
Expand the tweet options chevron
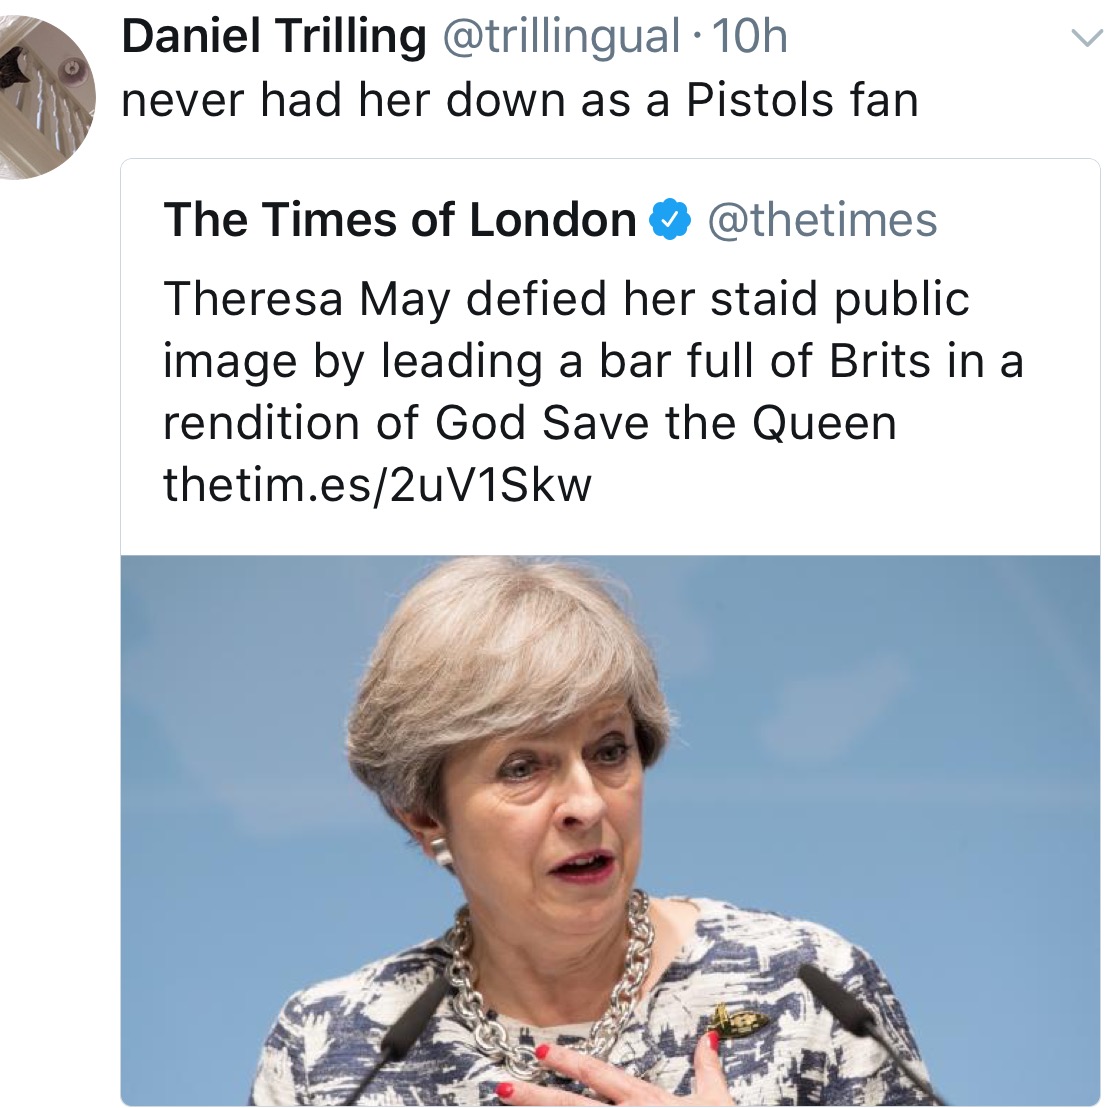pos(1084,39)
